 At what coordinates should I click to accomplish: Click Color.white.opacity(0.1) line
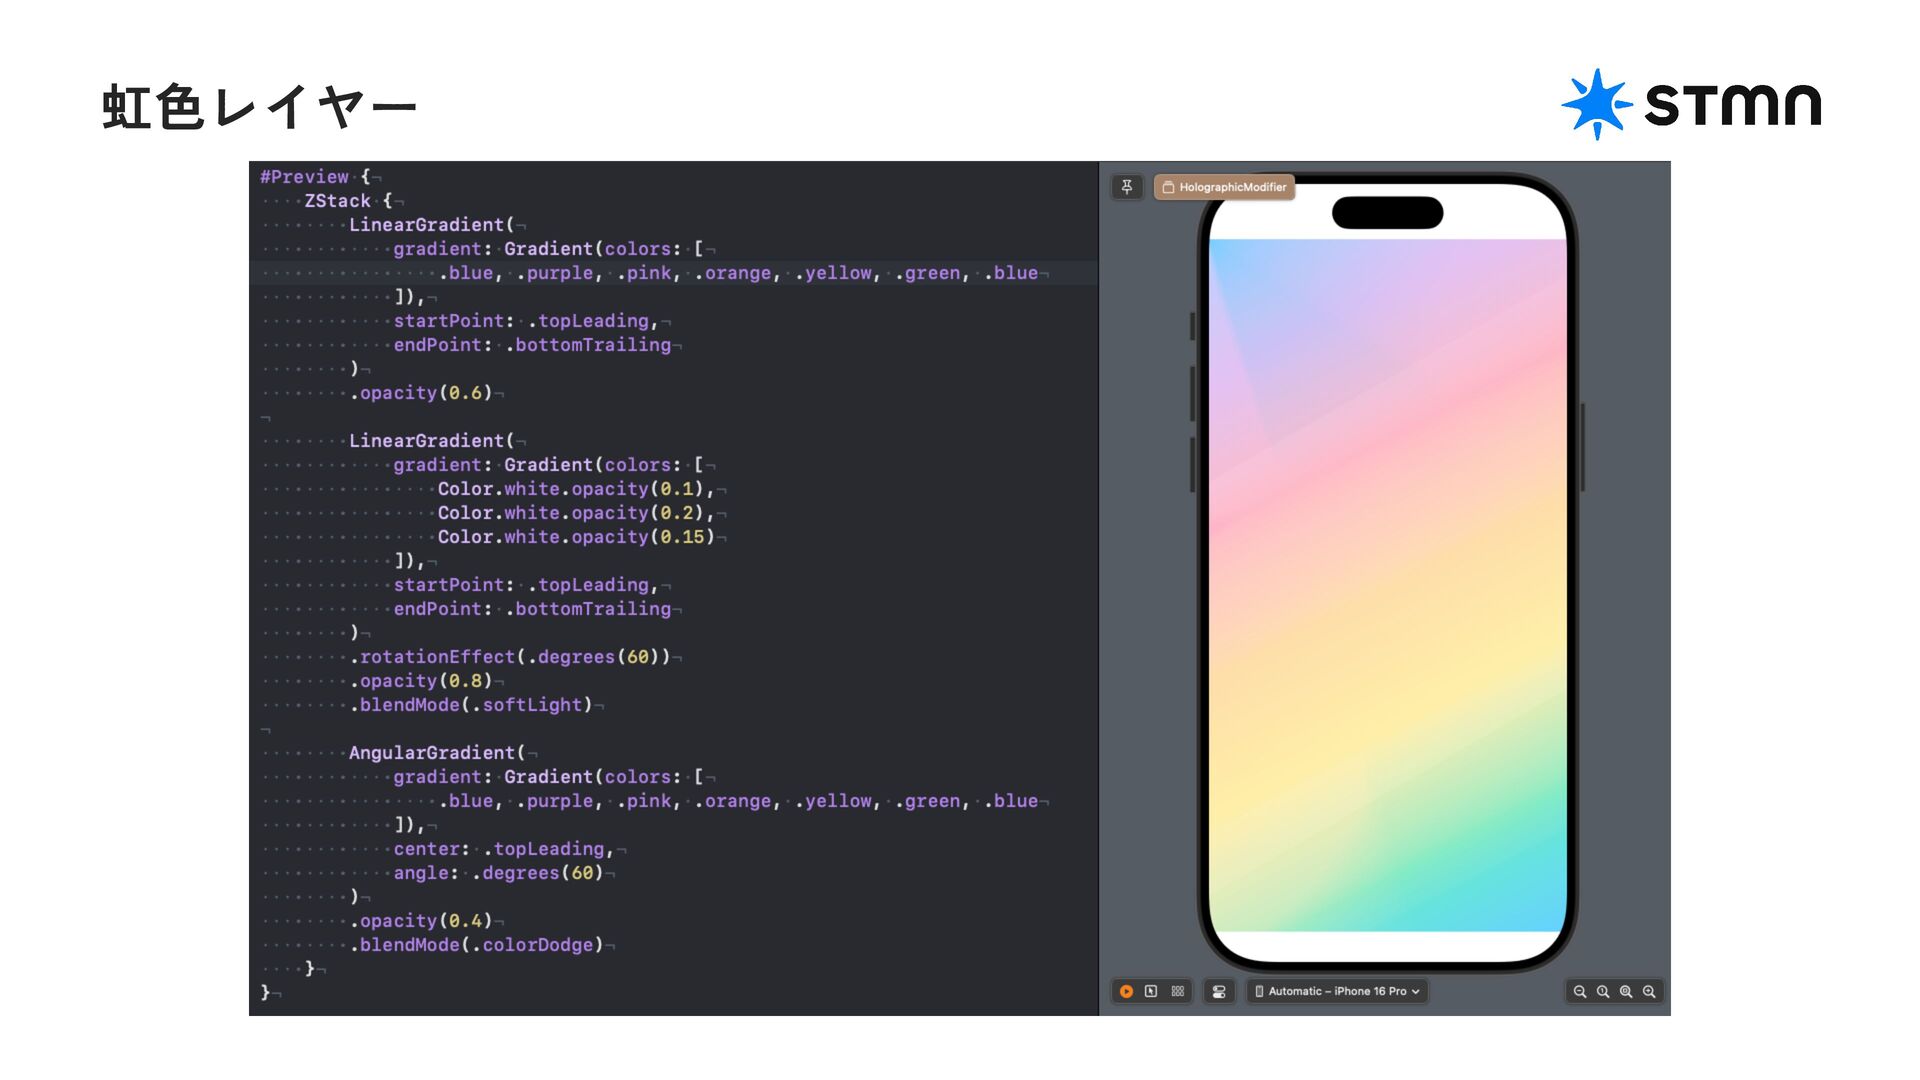(x=576, y=489)
